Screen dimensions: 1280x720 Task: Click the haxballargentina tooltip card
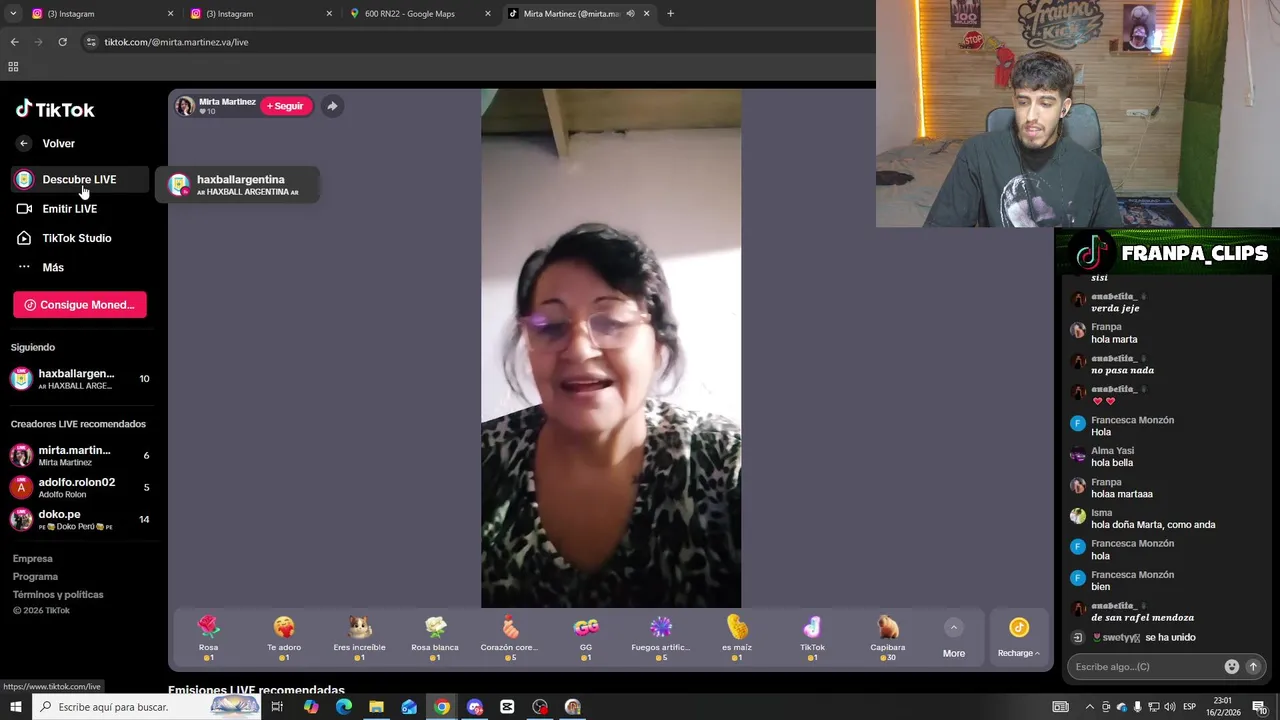point(238,185)
